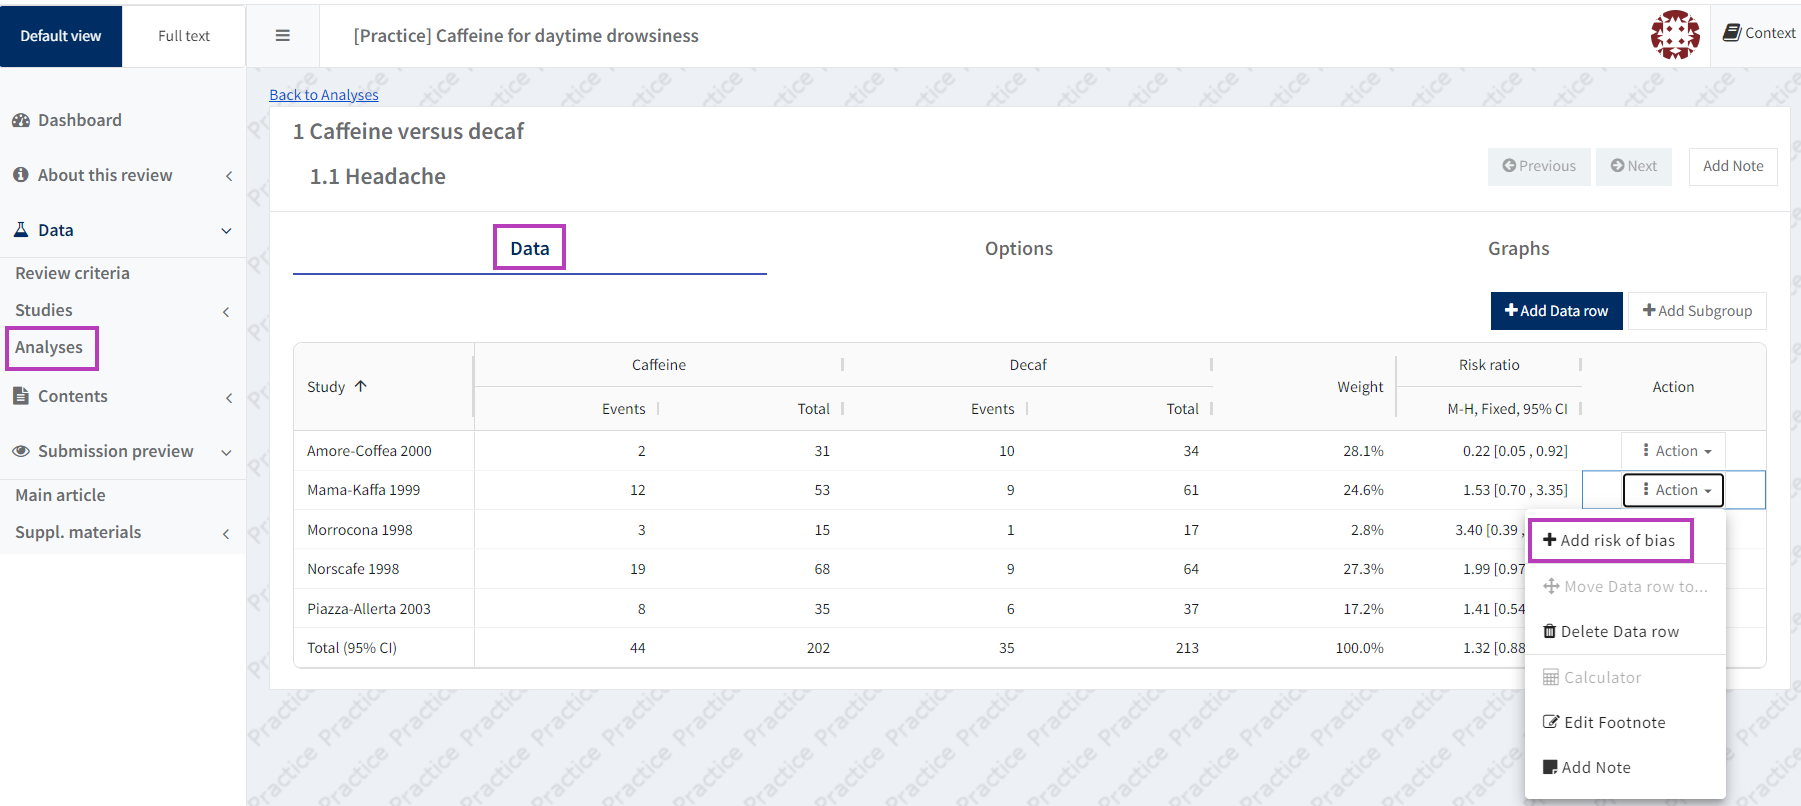Choose Delete Data row option
The height and width of the screenshot is (806, 1801).
tap(1619, 632)
